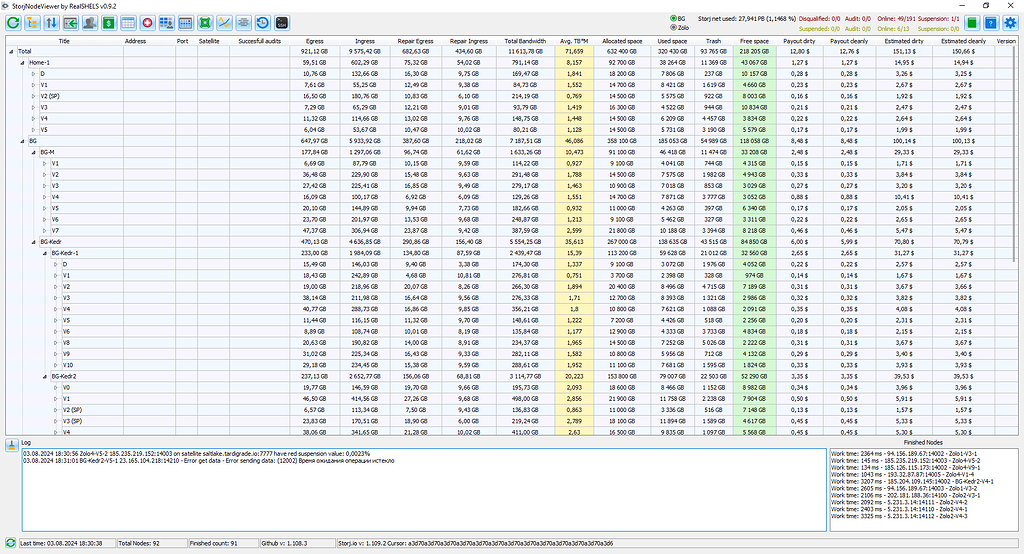Select the Log panel tab label
The height and width of the screenshot is (554, 1024).
click(x=26, y=441)
